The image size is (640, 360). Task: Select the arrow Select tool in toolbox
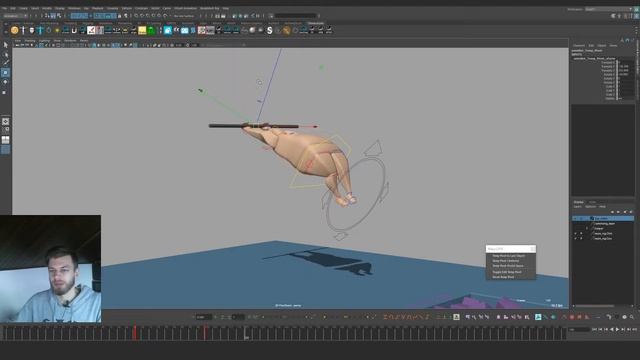[5, 45]
